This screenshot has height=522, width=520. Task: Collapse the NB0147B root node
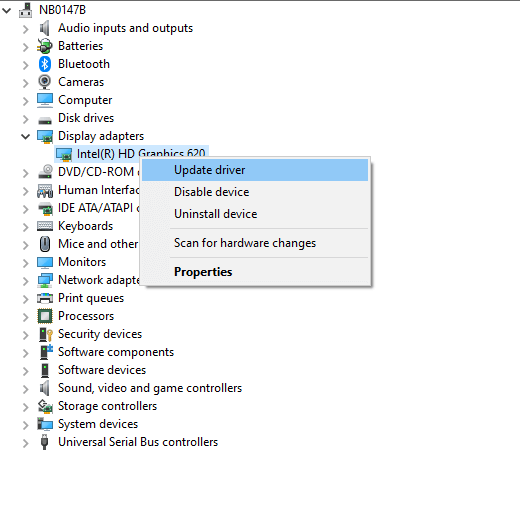6,11
